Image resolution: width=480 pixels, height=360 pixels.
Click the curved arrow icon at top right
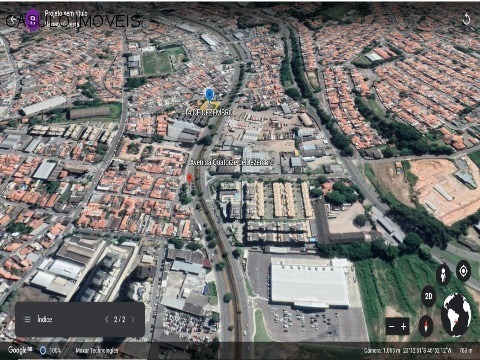point(467,19)
